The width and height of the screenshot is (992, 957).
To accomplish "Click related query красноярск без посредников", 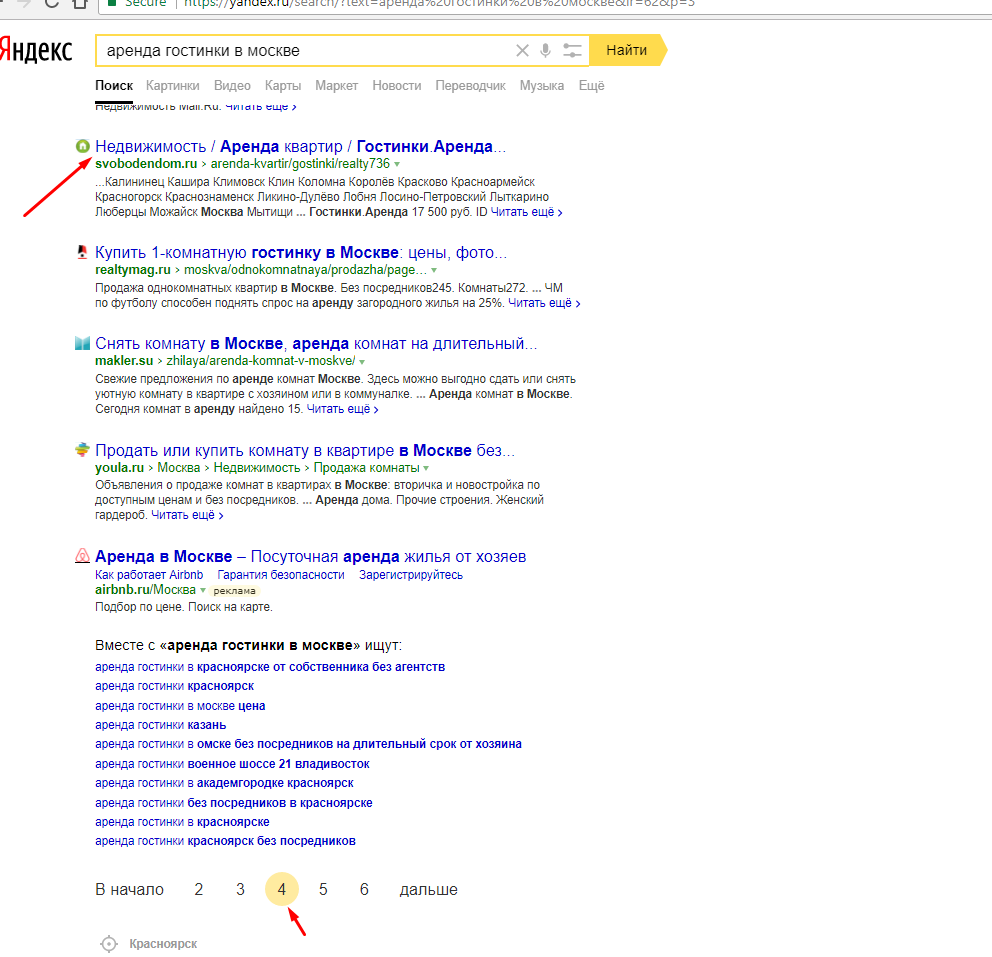I will pyautogui.click(x=225, y=841).
